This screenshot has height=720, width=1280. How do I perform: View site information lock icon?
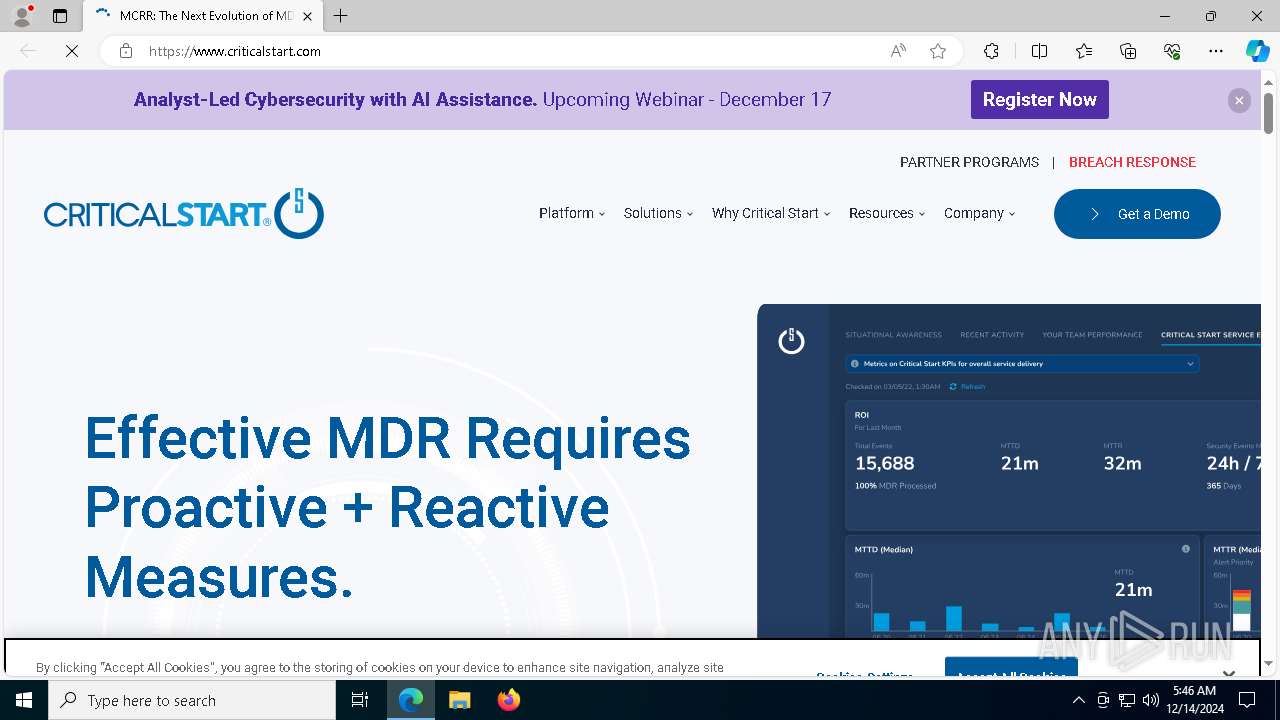(126, 51)
